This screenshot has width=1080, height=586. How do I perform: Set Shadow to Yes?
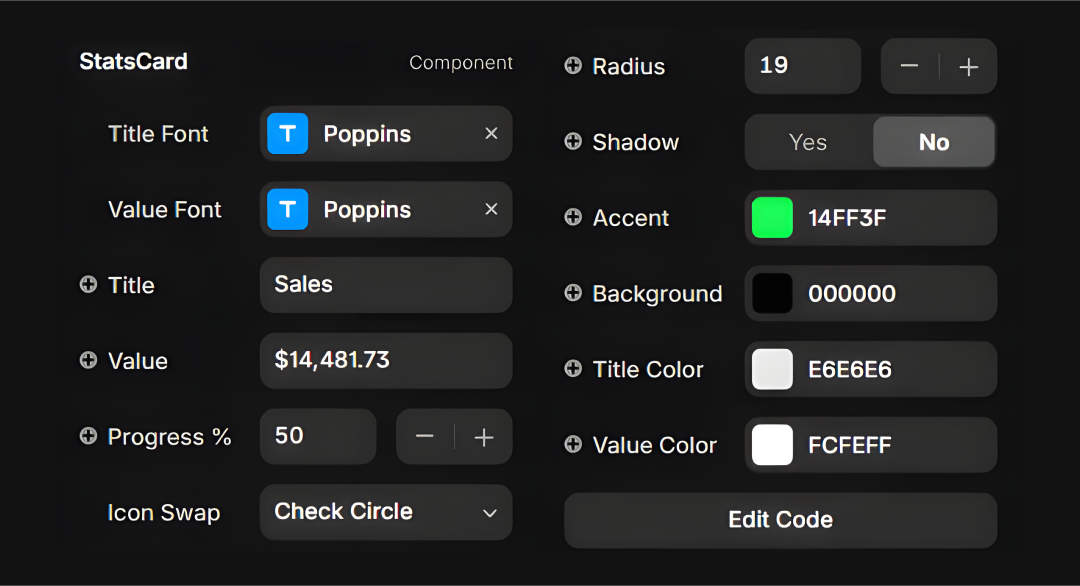point(808,142)
